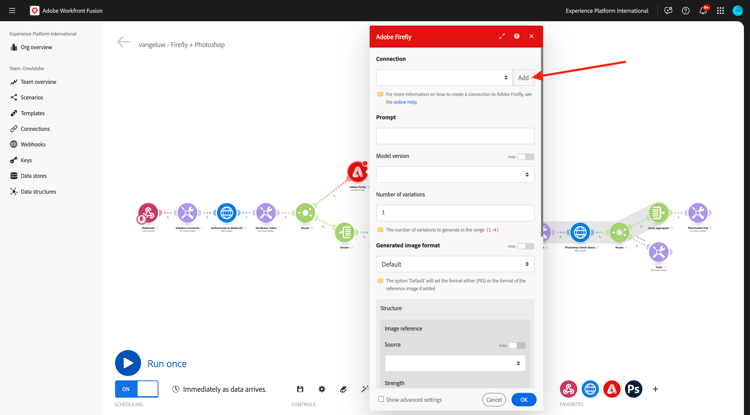Select the first Router module after Set Bearer Token
This screenshot has height=415, width=750.
click(x=305, y=213)
